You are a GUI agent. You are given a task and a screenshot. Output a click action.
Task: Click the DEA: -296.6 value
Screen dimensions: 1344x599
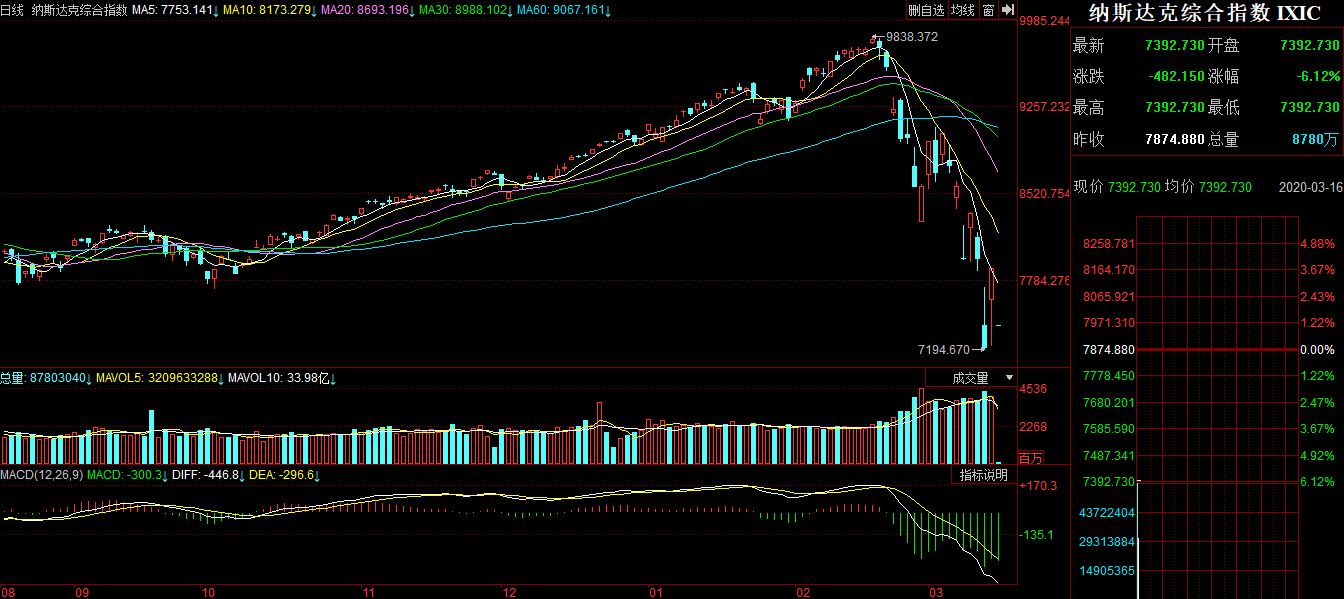(280, 475)
